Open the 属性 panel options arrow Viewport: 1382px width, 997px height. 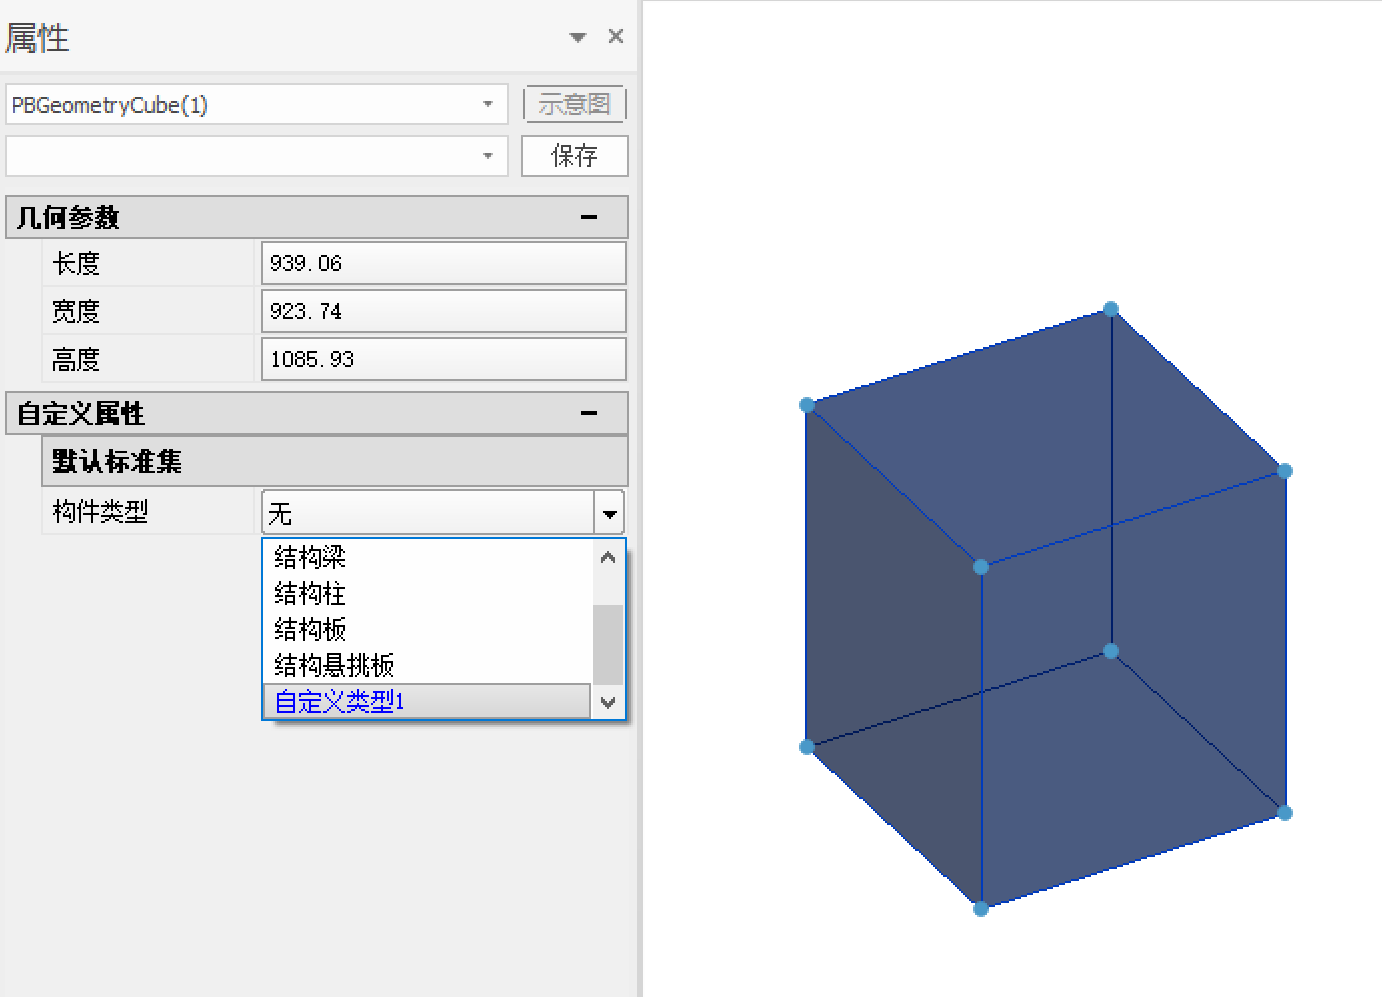578,38
